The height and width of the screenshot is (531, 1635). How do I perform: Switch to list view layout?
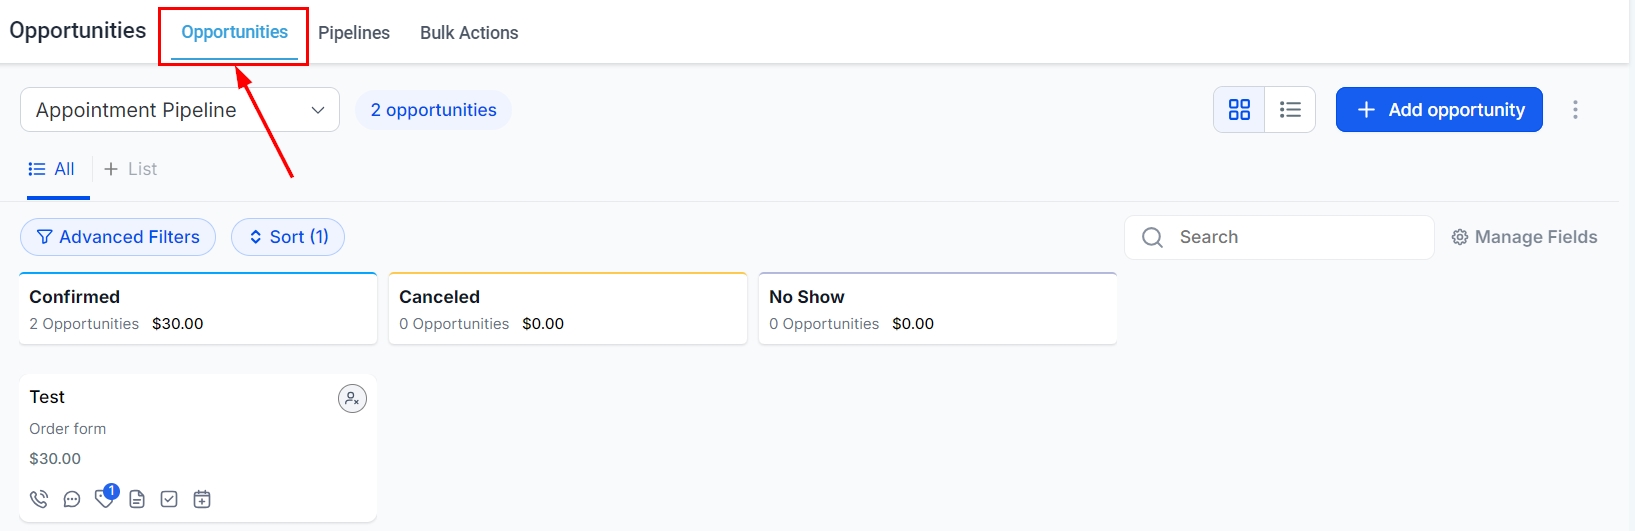[1290, 110]
